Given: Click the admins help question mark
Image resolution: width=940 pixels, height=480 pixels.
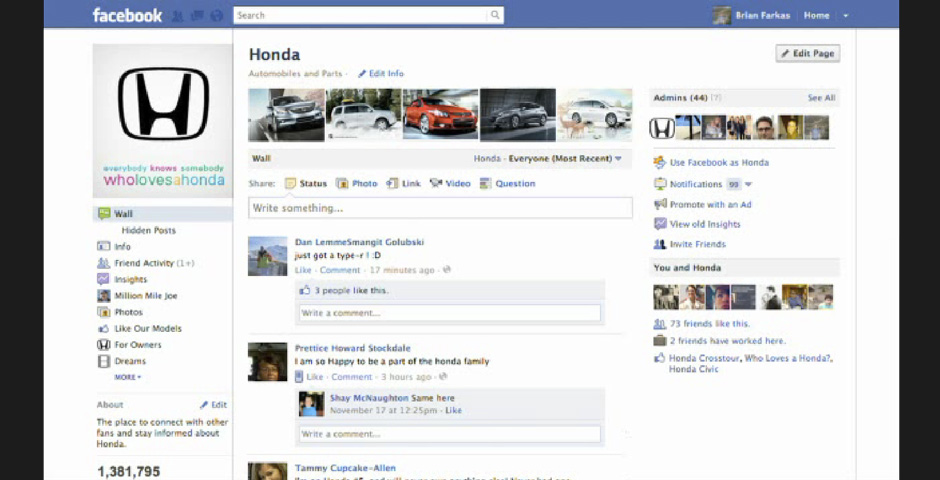Looking at the screenshot, I should [x=716, y=98].
